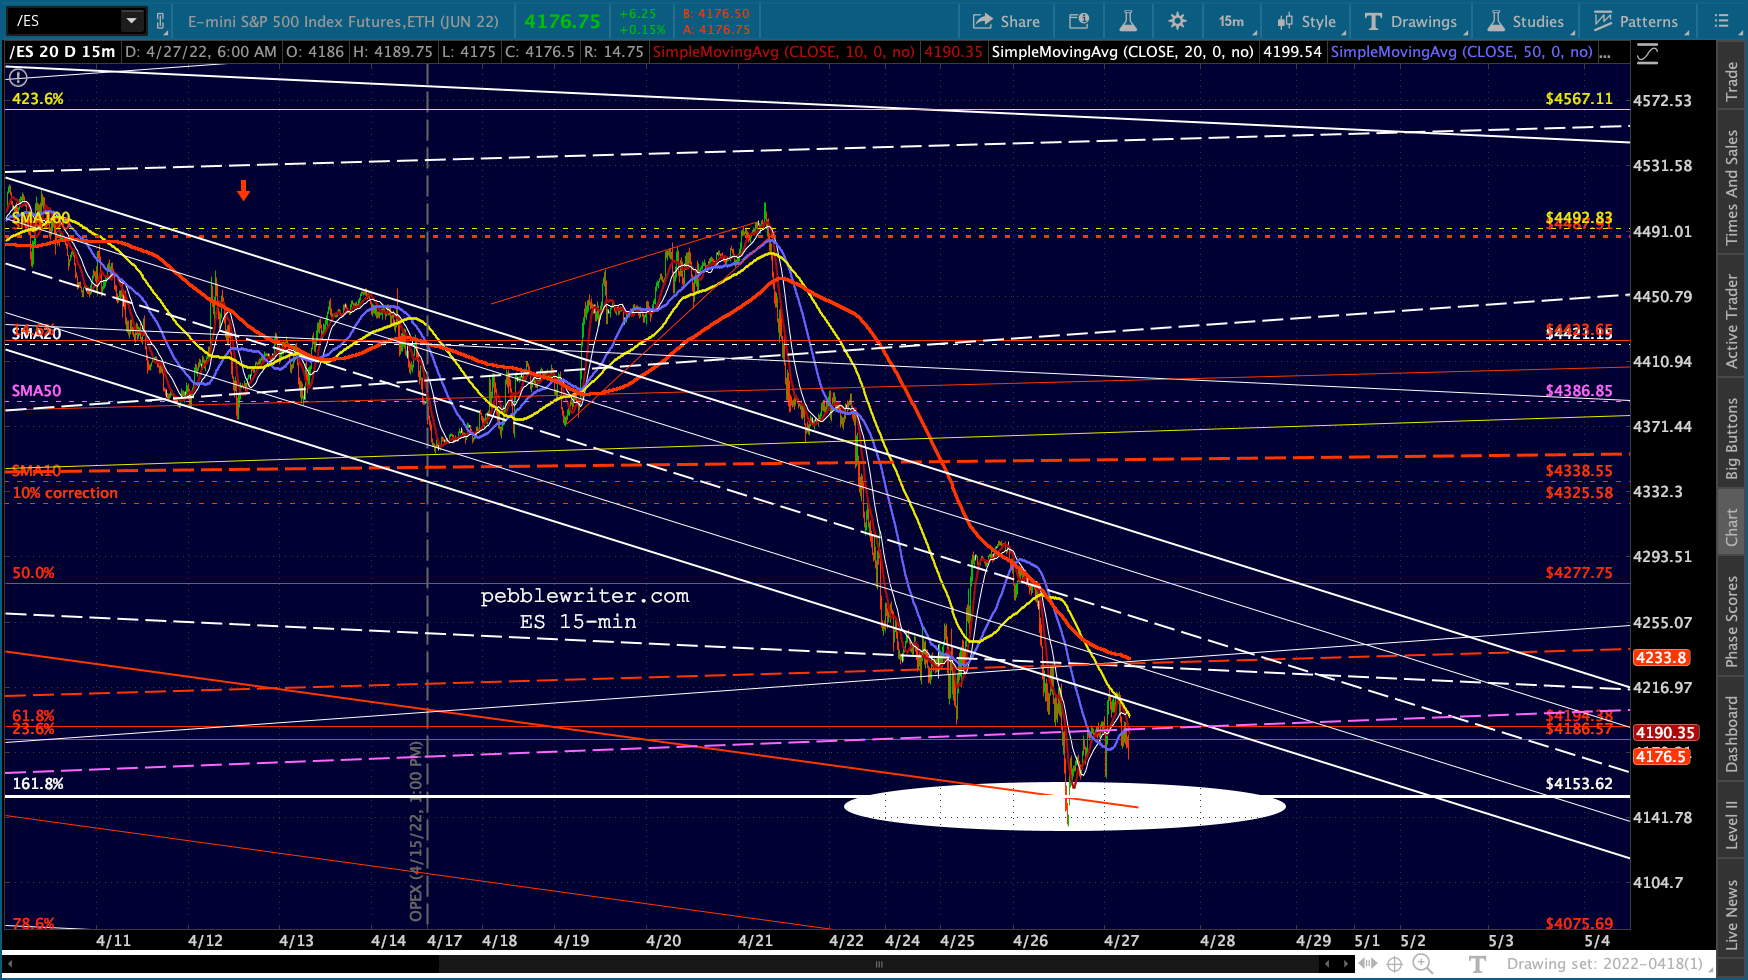Open the 15m timeframe dropdown

click(x=1234, y=21)
